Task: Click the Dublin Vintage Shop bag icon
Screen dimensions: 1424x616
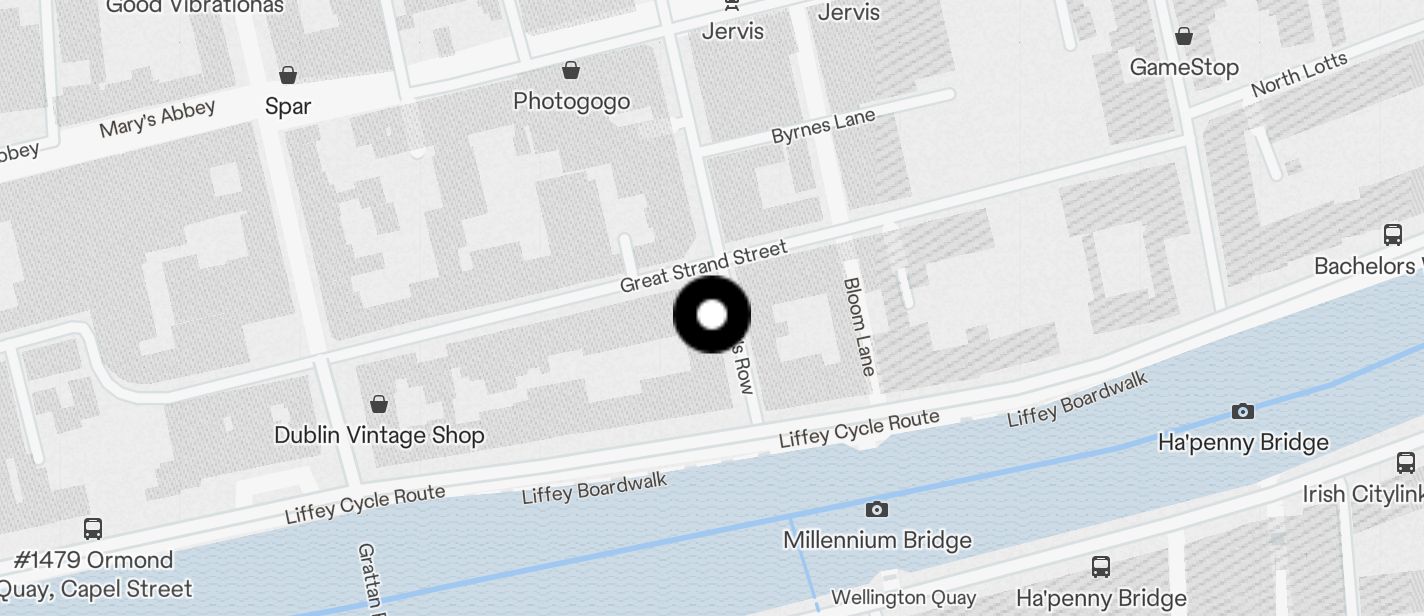Action: coord(379,404)
